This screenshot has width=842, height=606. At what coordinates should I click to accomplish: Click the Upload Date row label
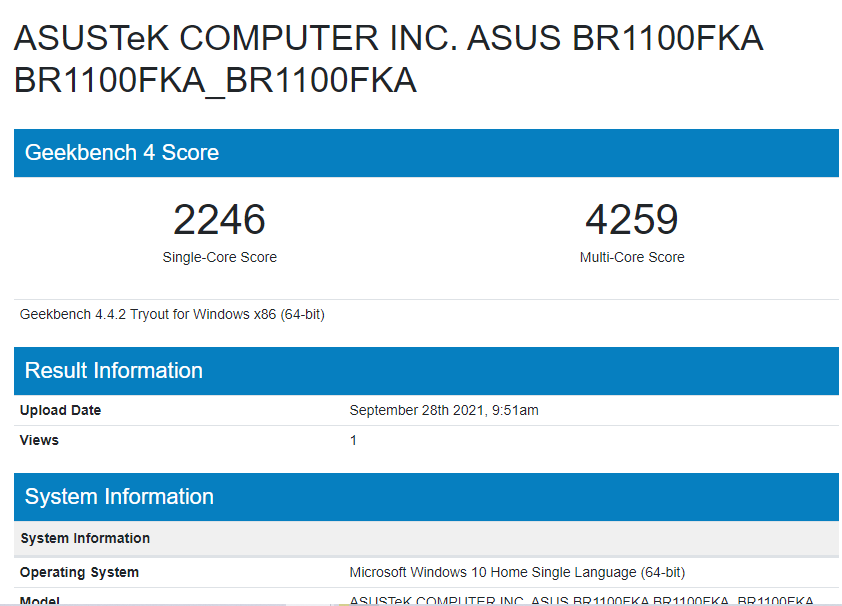pyautogui.click(x=60, y=410)
